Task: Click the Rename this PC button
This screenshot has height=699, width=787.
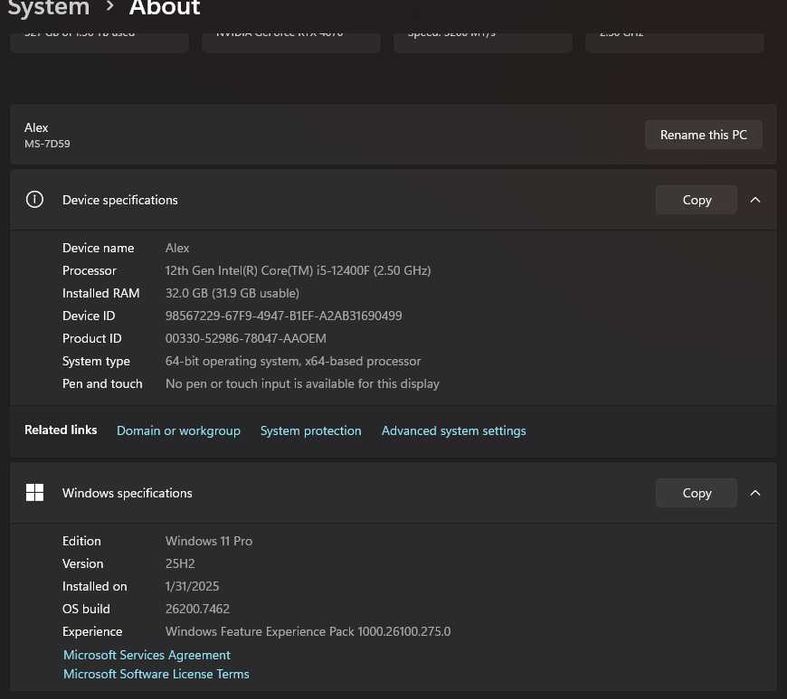Action: pos(703,134)
